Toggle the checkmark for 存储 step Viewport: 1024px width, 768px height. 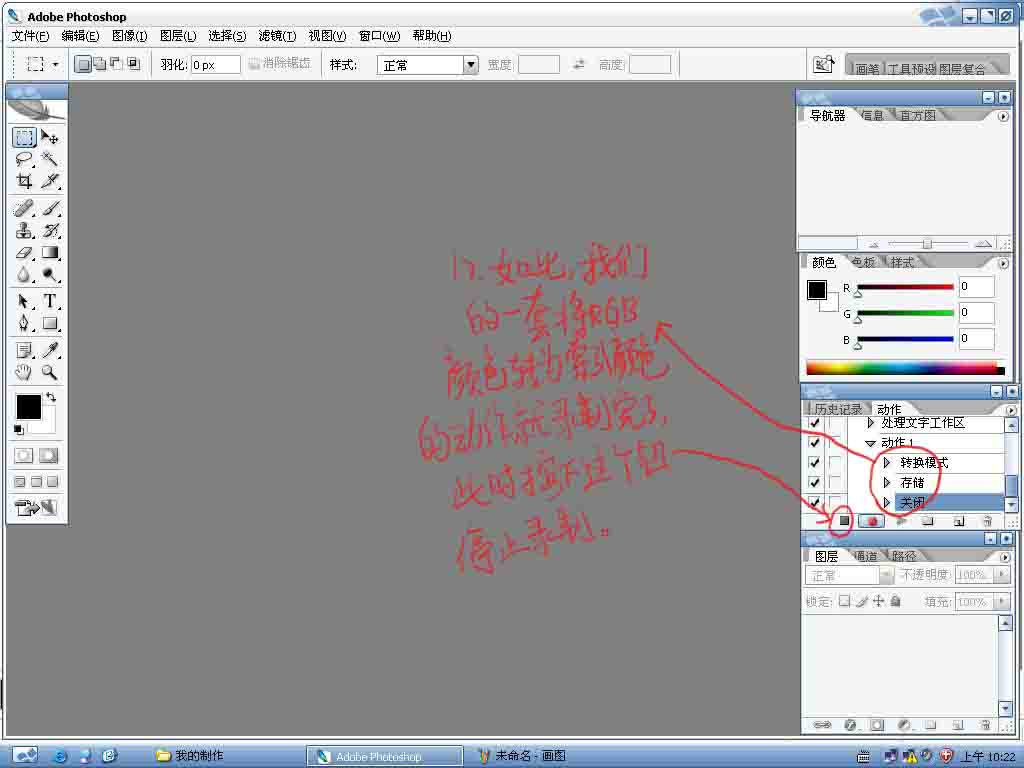coord(814,483)
